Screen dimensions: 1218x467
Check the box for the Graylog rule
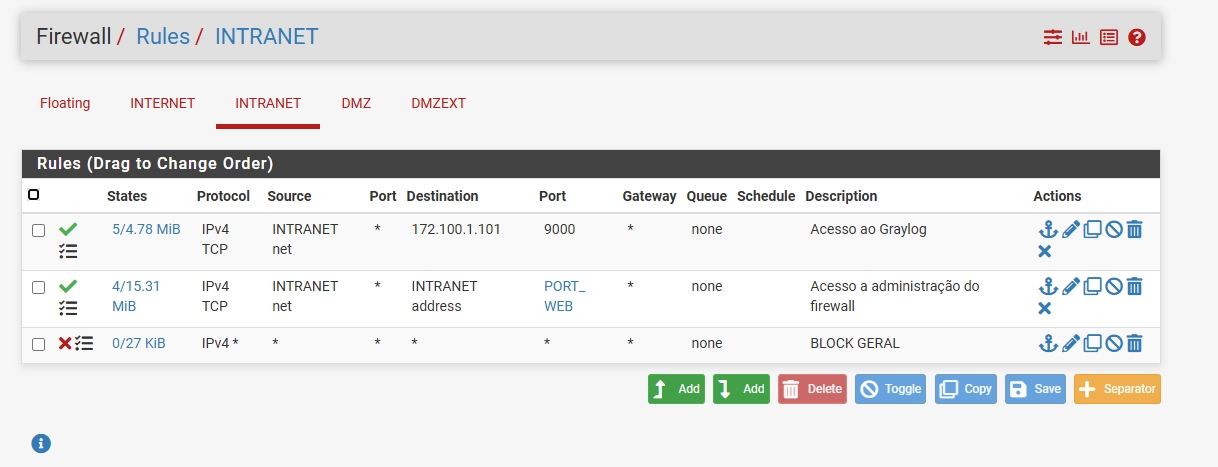pos(38,230)
